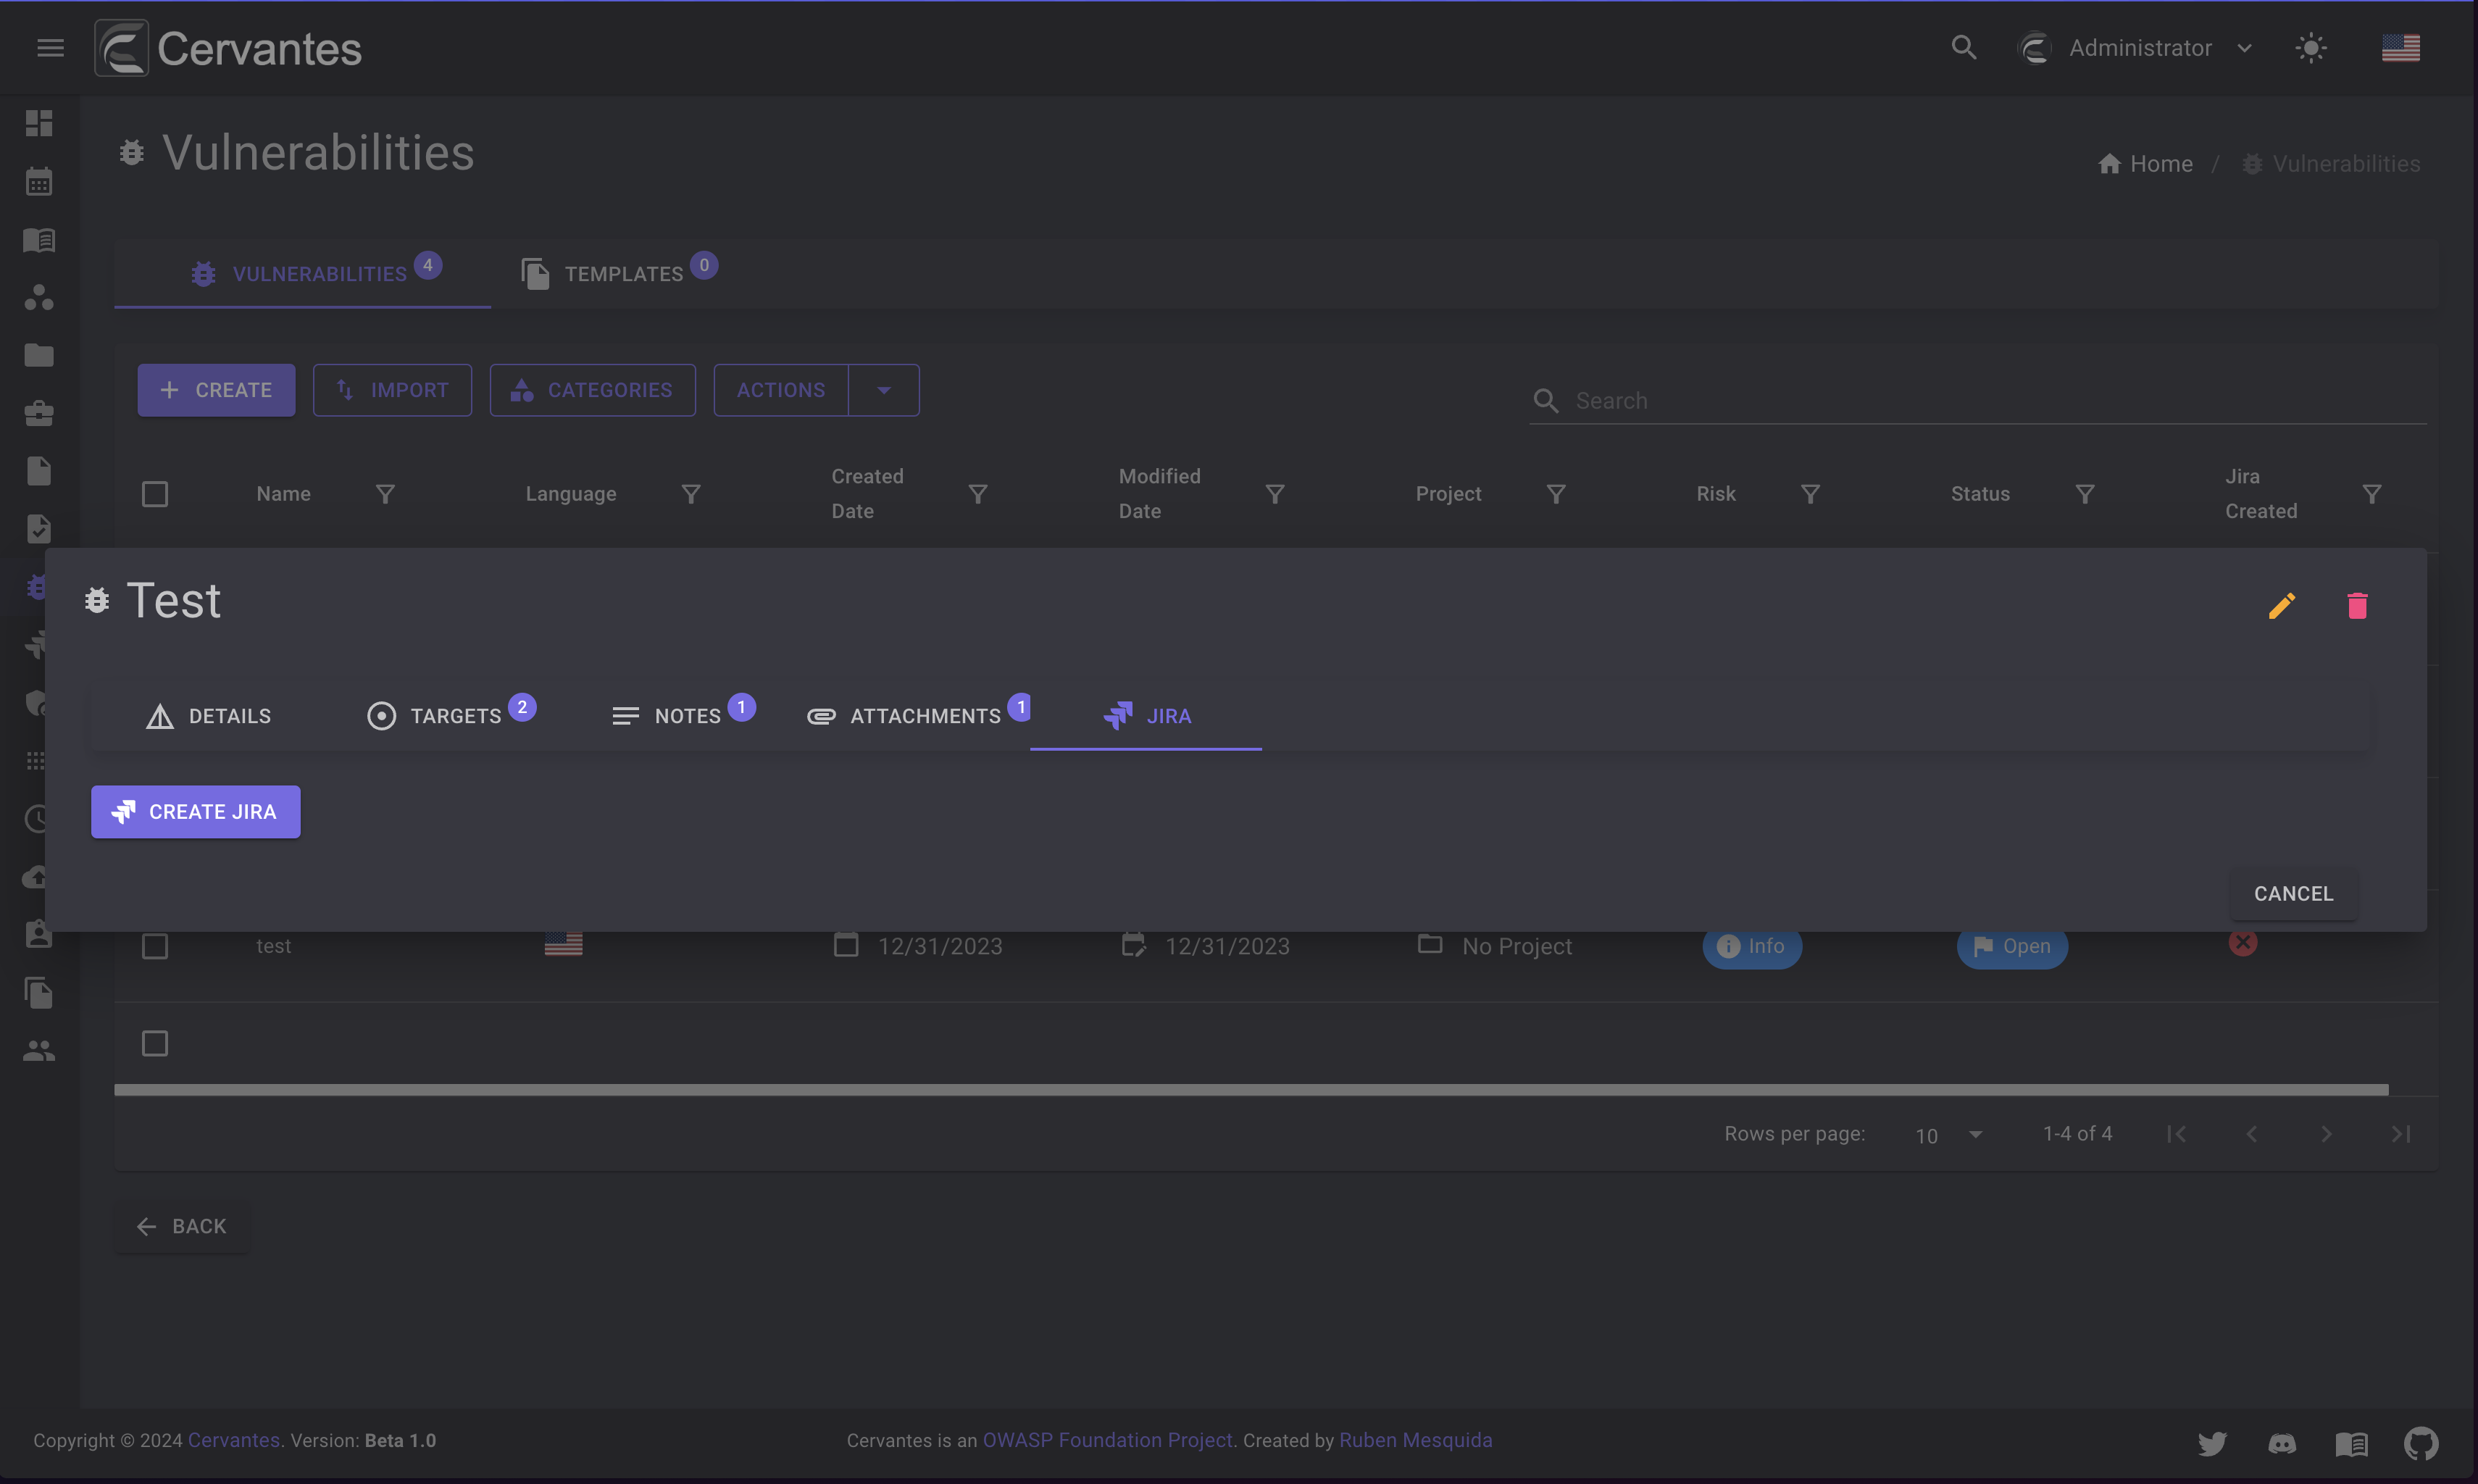Open Ruben Mesquida link
Viewport: 2478px width, 1484px height.
pyautogui.click(x=1416, y=1440)
